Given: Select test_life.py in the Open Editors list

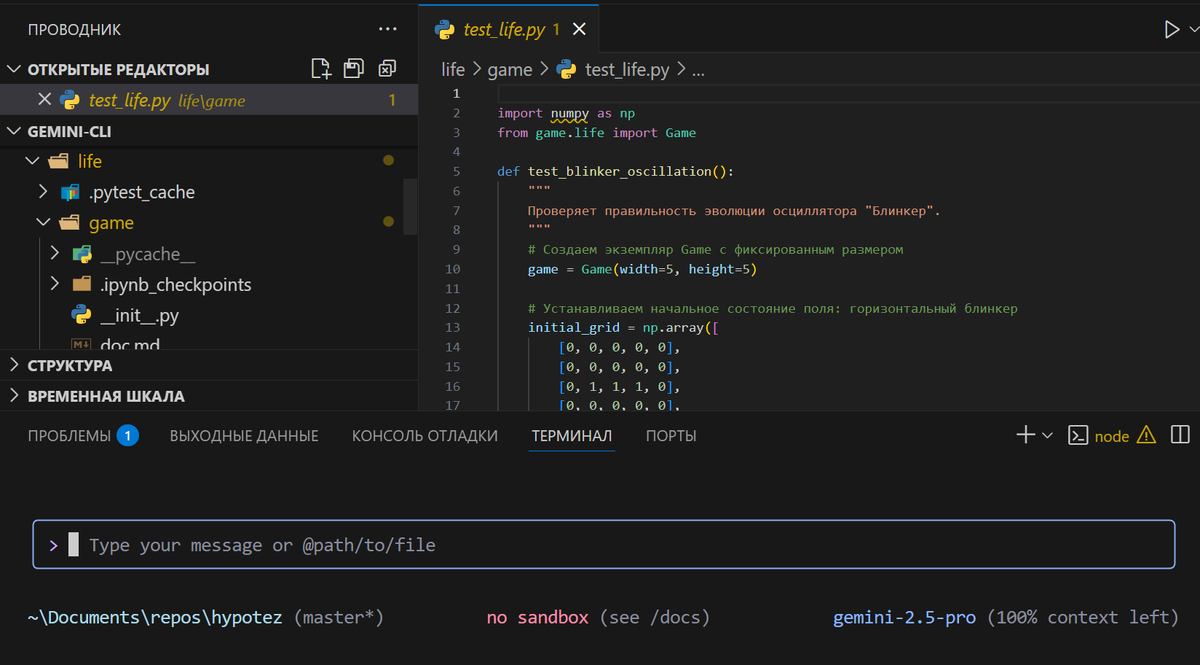Looking at the screenshot, I should click(x=208, y=99).
